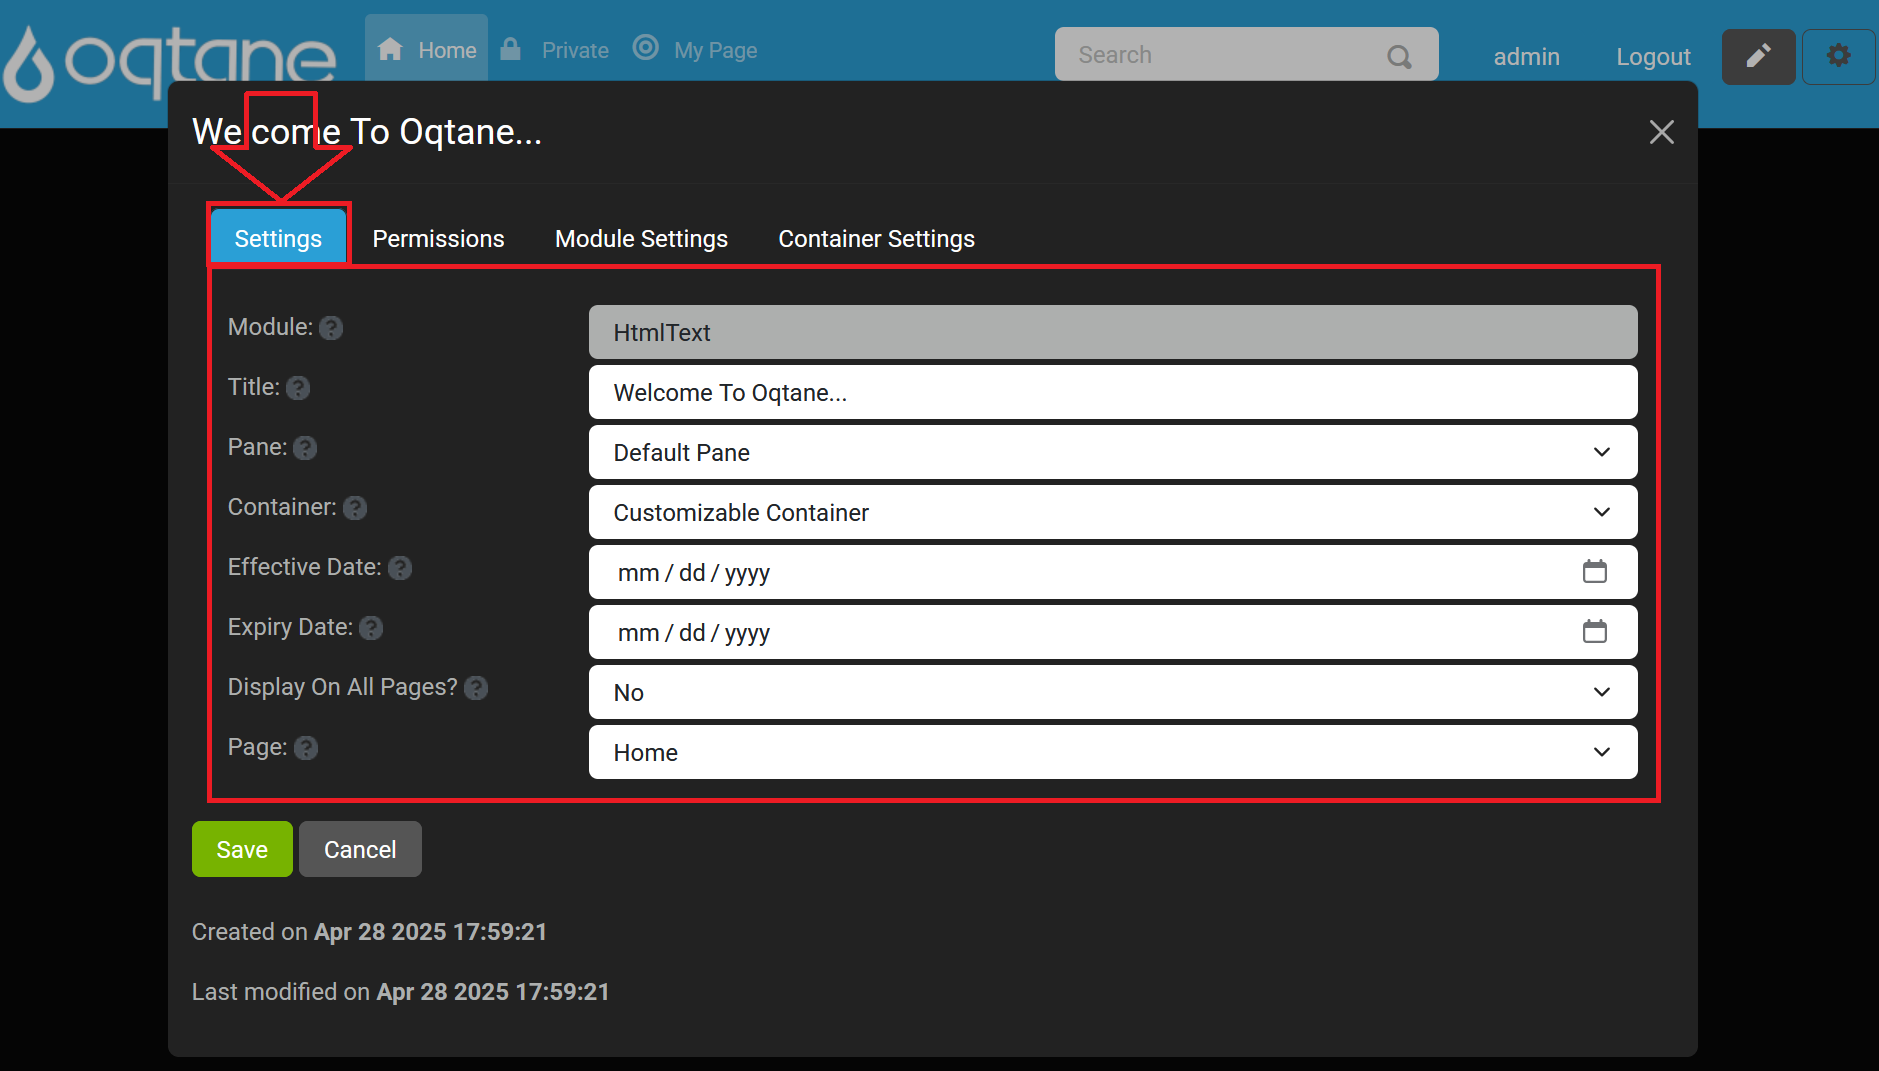Open the Expiry Date calendar picker
Image resolution: width=1879 pixels, height=1071 pixels.
click(1594, 631)
